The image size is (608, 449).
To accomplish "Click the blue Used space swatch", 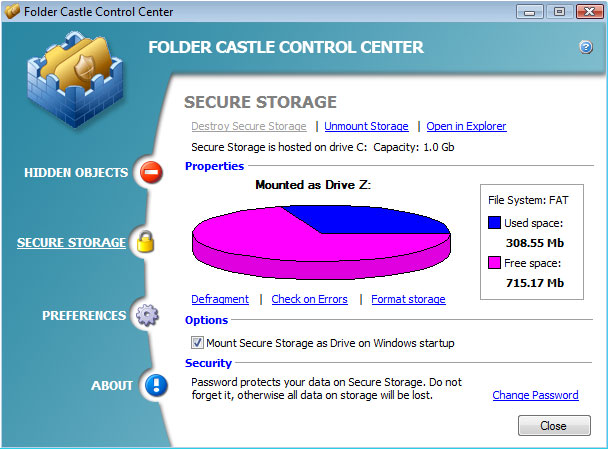I will [496, 223].
